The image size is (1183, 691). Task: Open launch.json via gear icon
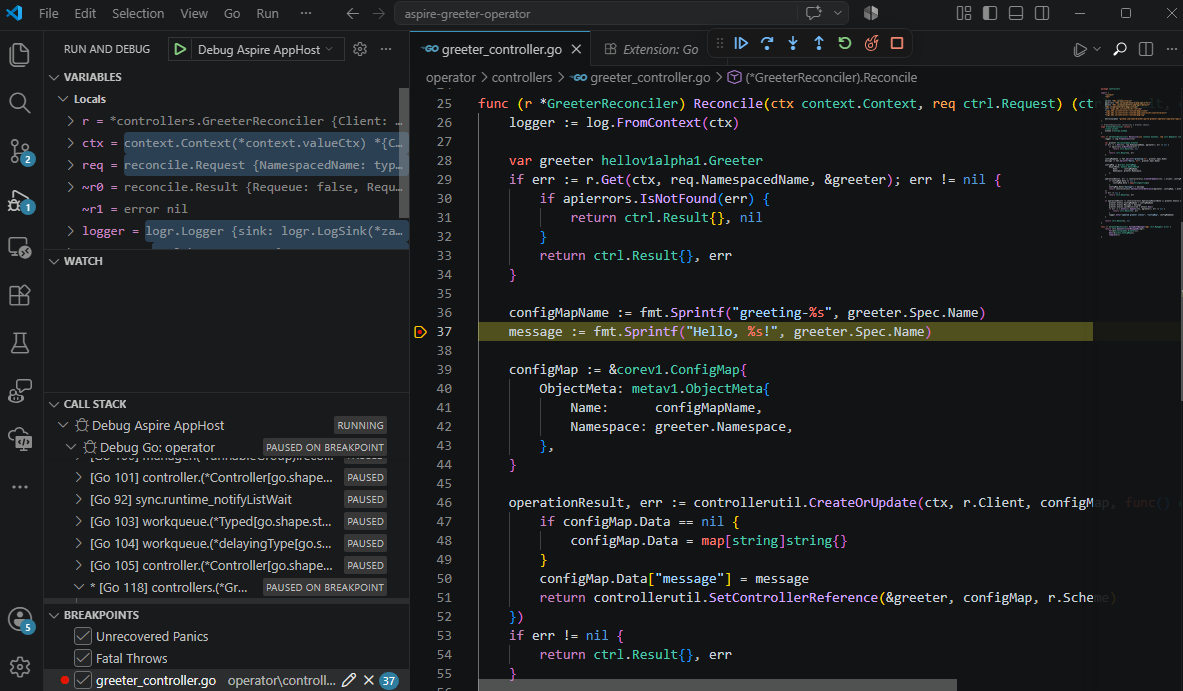pos(360,49)
